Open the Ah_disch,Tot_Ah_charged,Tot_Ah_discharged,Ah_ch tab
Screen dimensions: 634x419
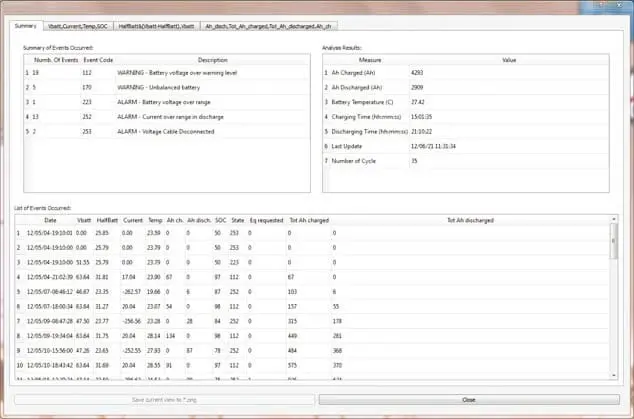(x=268, y=26)
